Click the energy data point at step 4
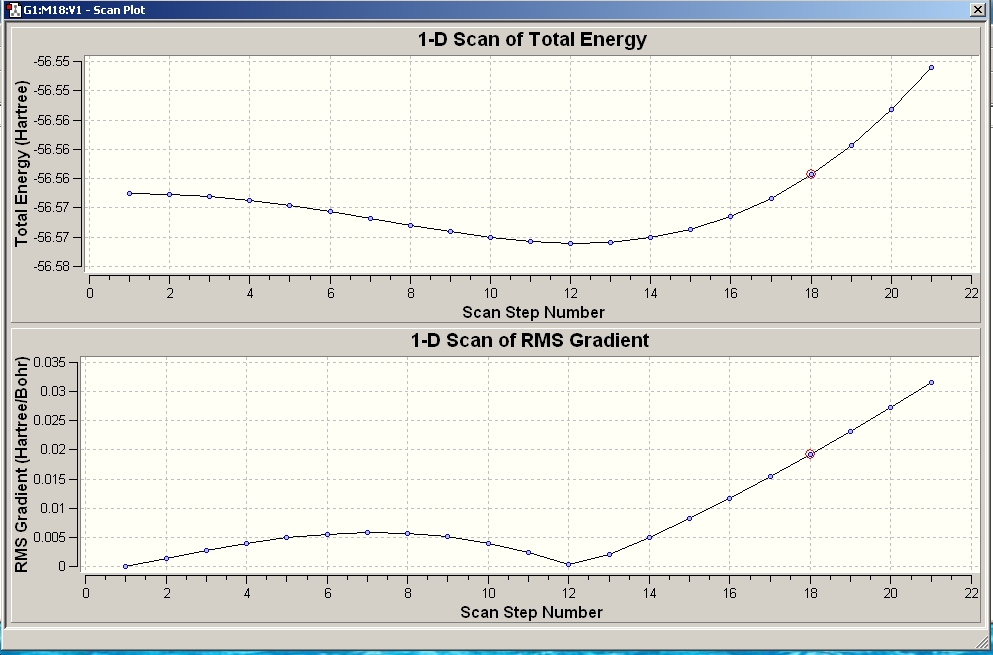This screenshot has height=655, width=993. [250, 200]
